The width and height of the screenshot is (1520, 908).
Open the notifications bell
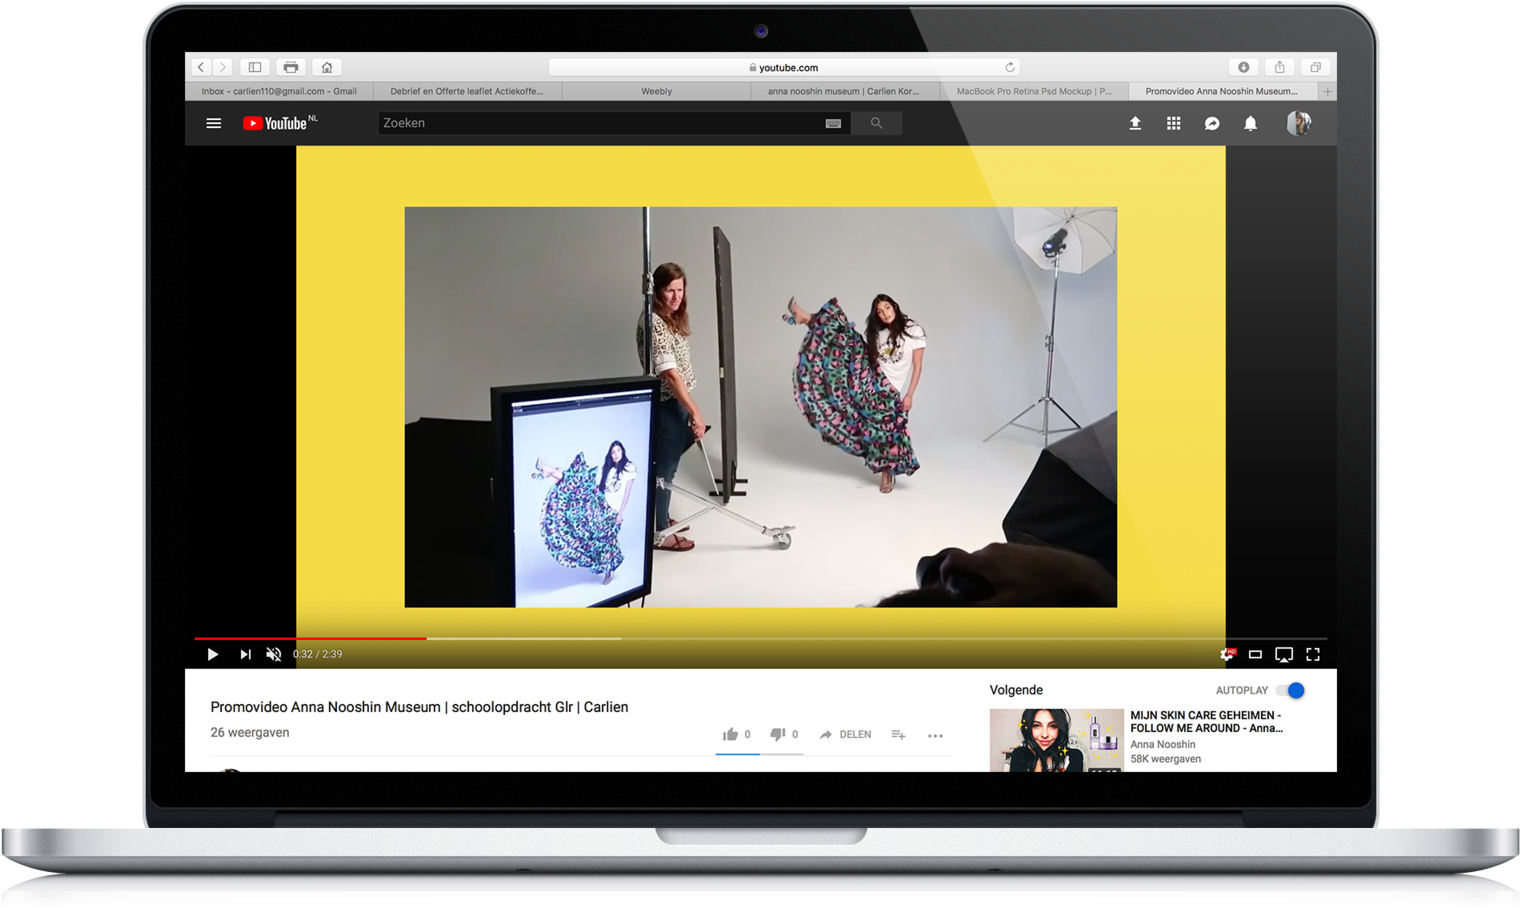[x=1250, y=123]
